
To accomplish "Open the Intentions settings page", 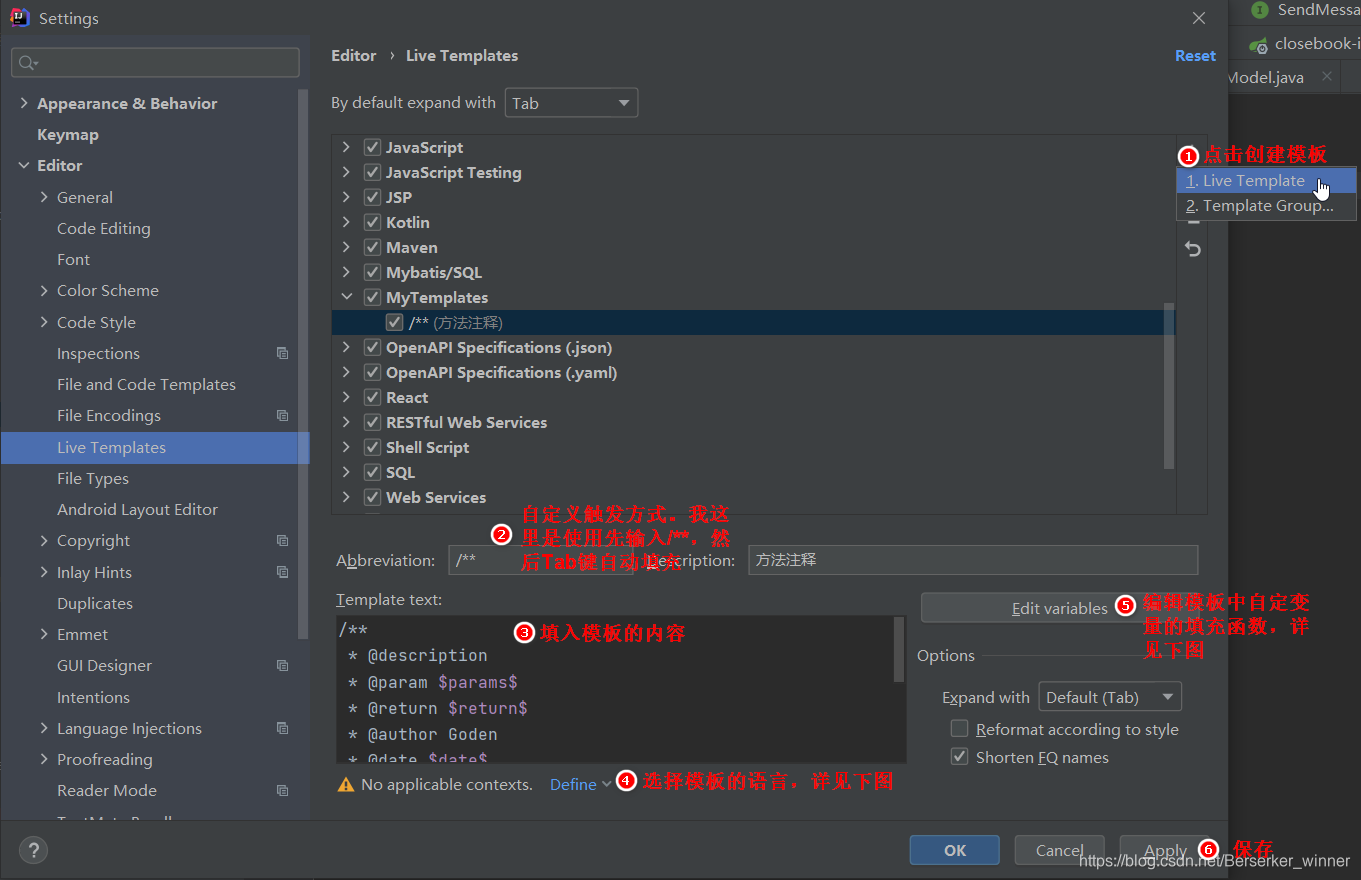I will tap(93, 697).
